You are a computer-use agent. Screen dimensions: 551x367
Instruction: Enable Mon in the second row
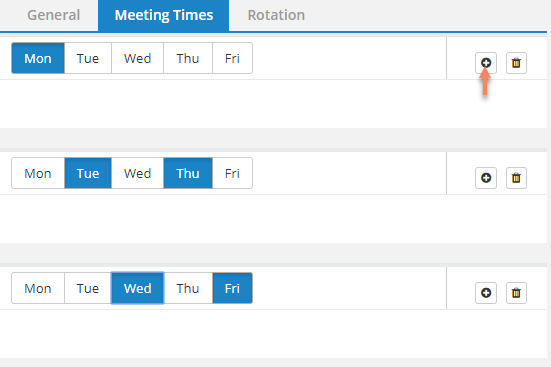tap(38, 173)
